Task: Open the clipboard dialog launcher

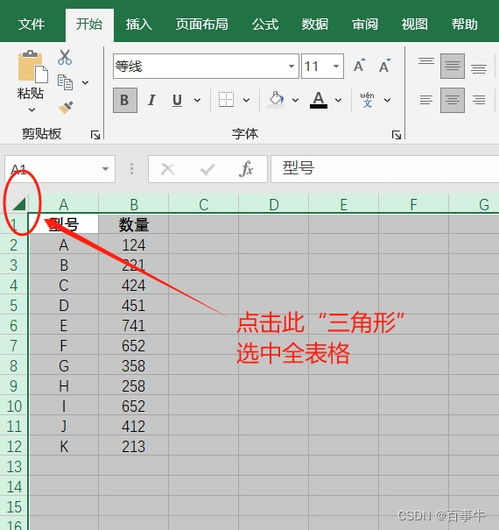Action: click(95, 135)
